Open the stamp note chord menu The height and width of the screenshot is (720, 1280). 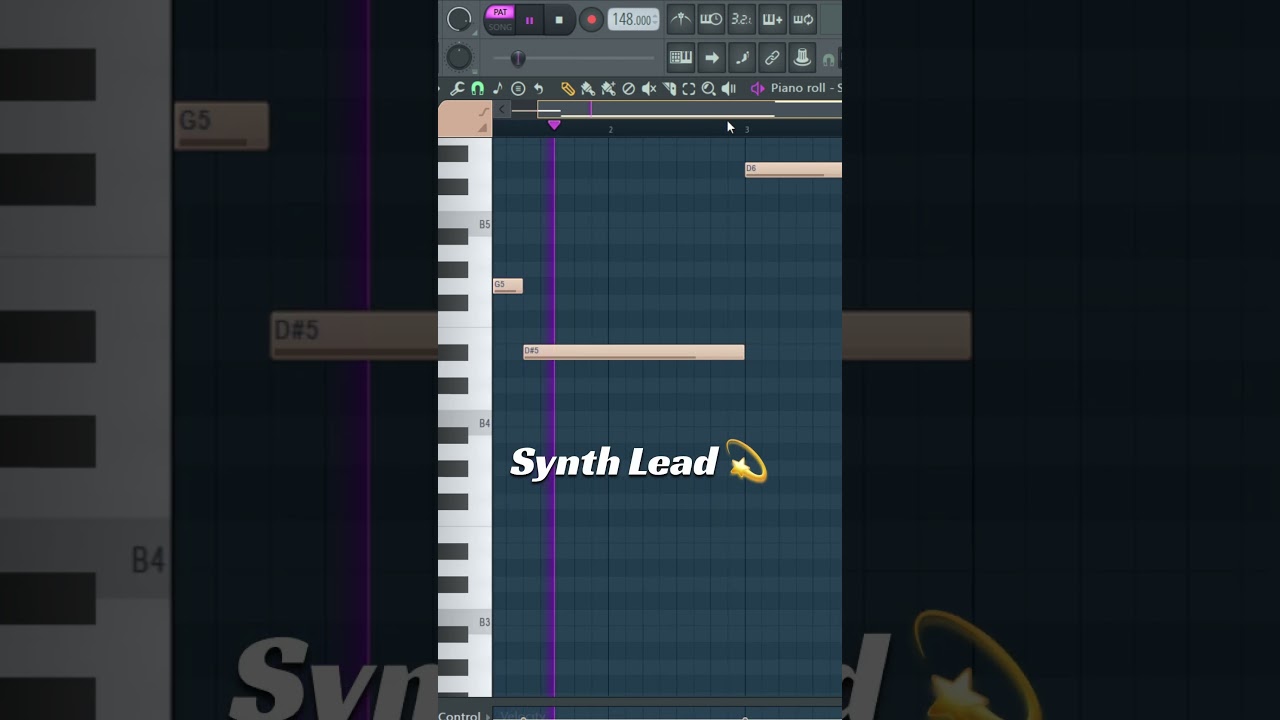(498, 89)
